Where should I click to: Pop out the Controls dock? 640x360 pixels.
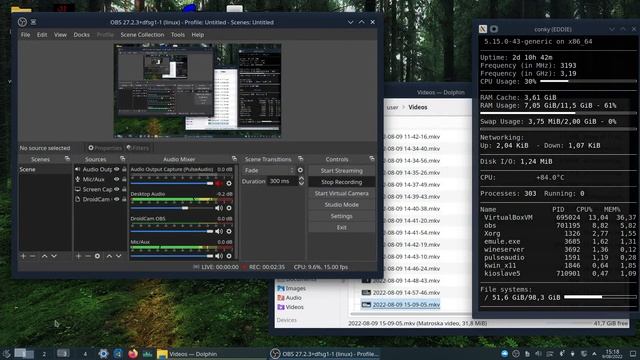[371, 159]
